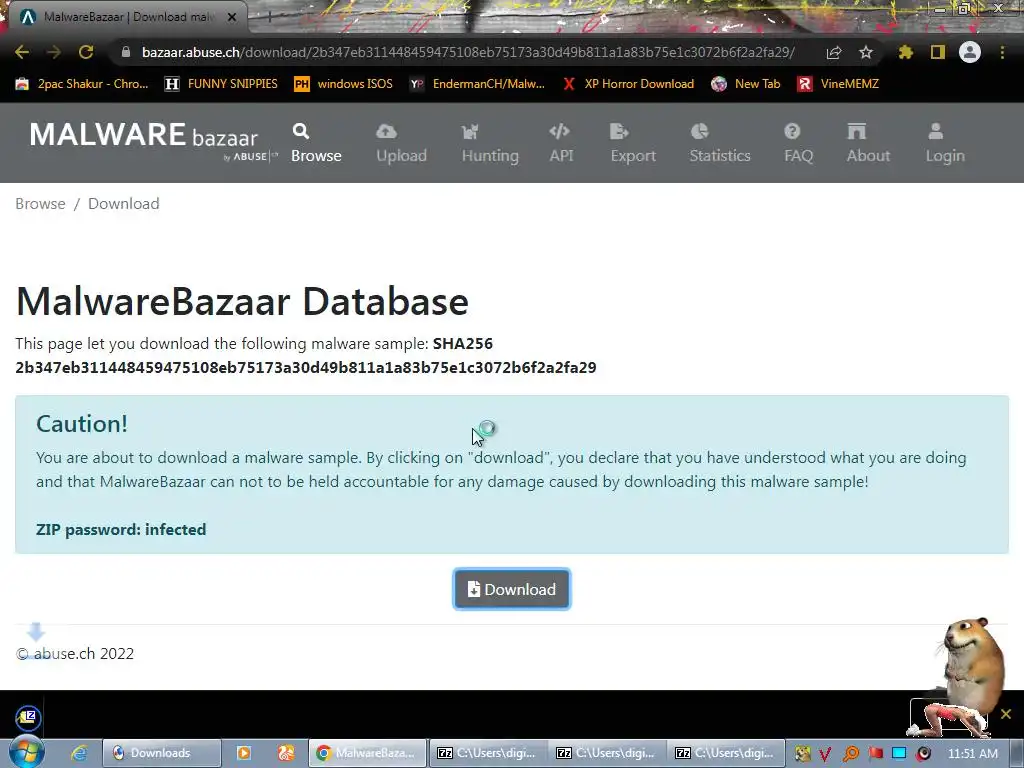The width and height of the screenshot is (1024, 768).
Task: Open Windows Start orb
Action: pos(26,753)
